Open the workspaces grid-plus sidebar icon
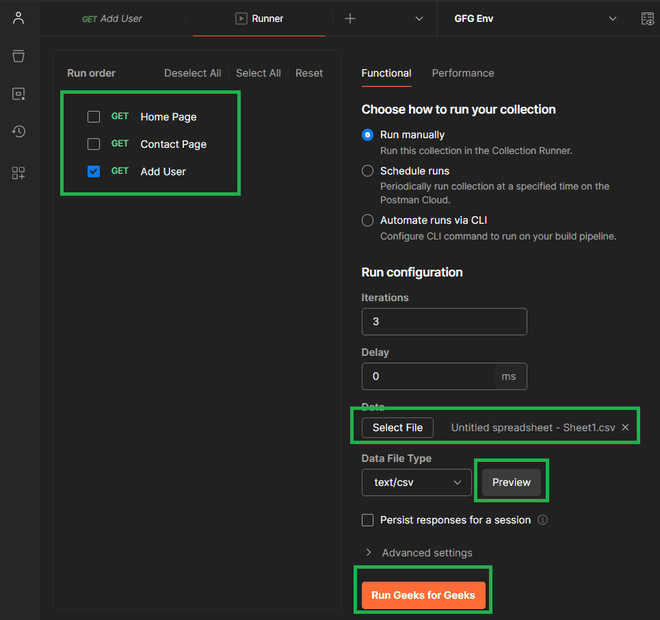 pos(18,173)
